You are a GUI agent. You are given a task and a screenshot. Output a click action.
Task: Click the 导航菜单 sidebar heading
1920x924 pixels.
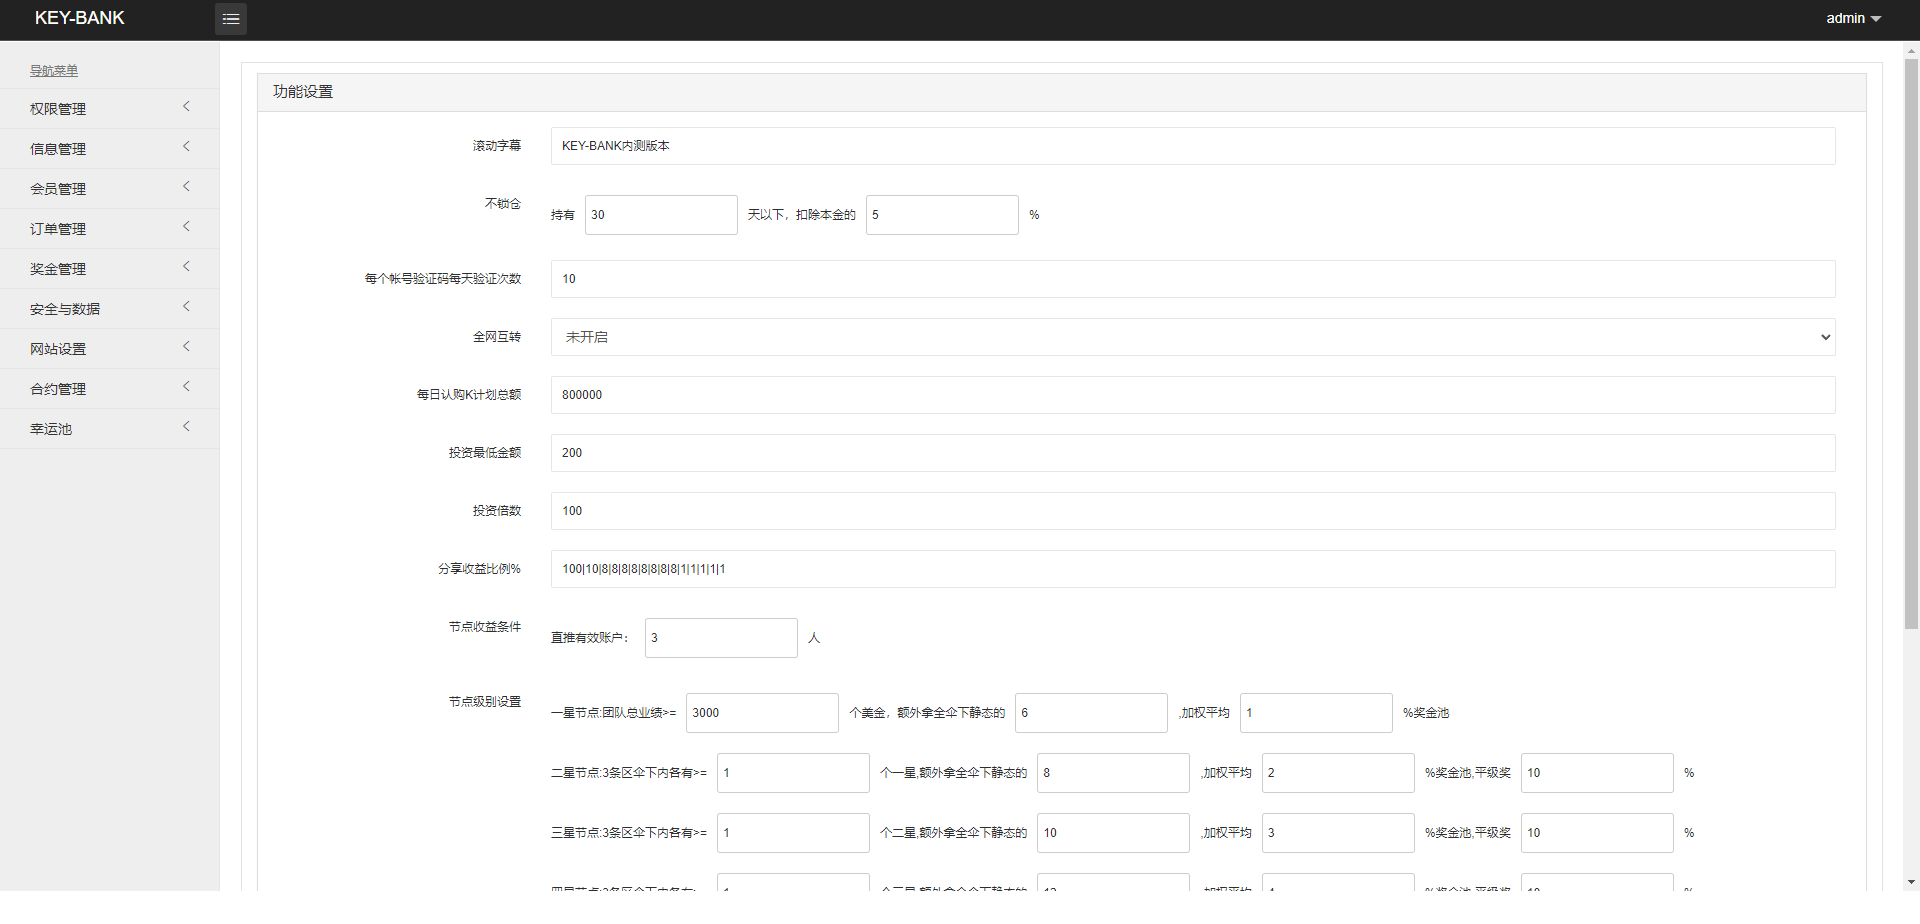click(54, 71)
